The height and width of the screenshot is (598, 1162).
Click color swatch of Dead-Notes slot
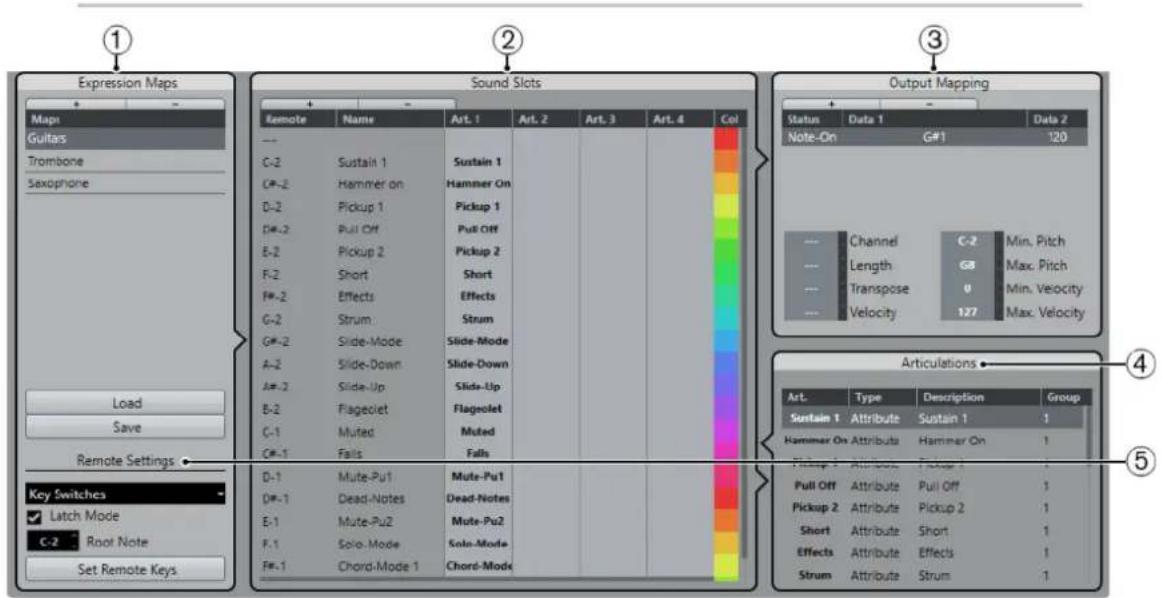click(x=726, y=499)
